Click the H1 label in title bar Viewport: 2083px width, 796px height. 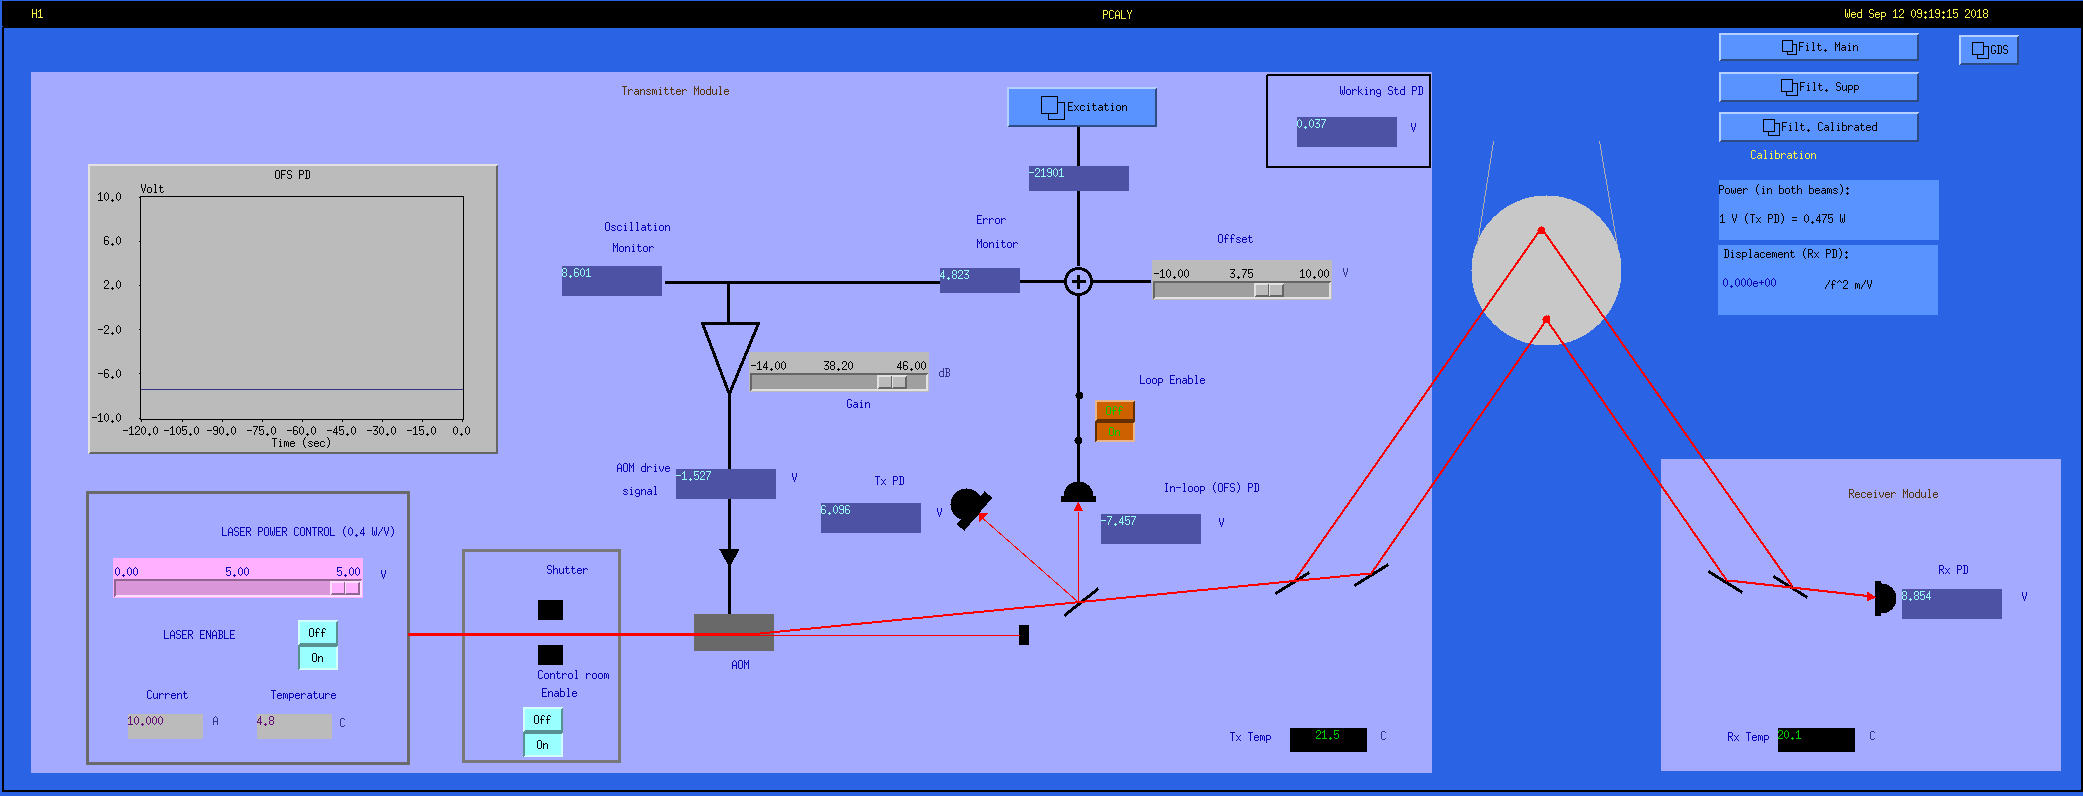[x=37, y=14]
